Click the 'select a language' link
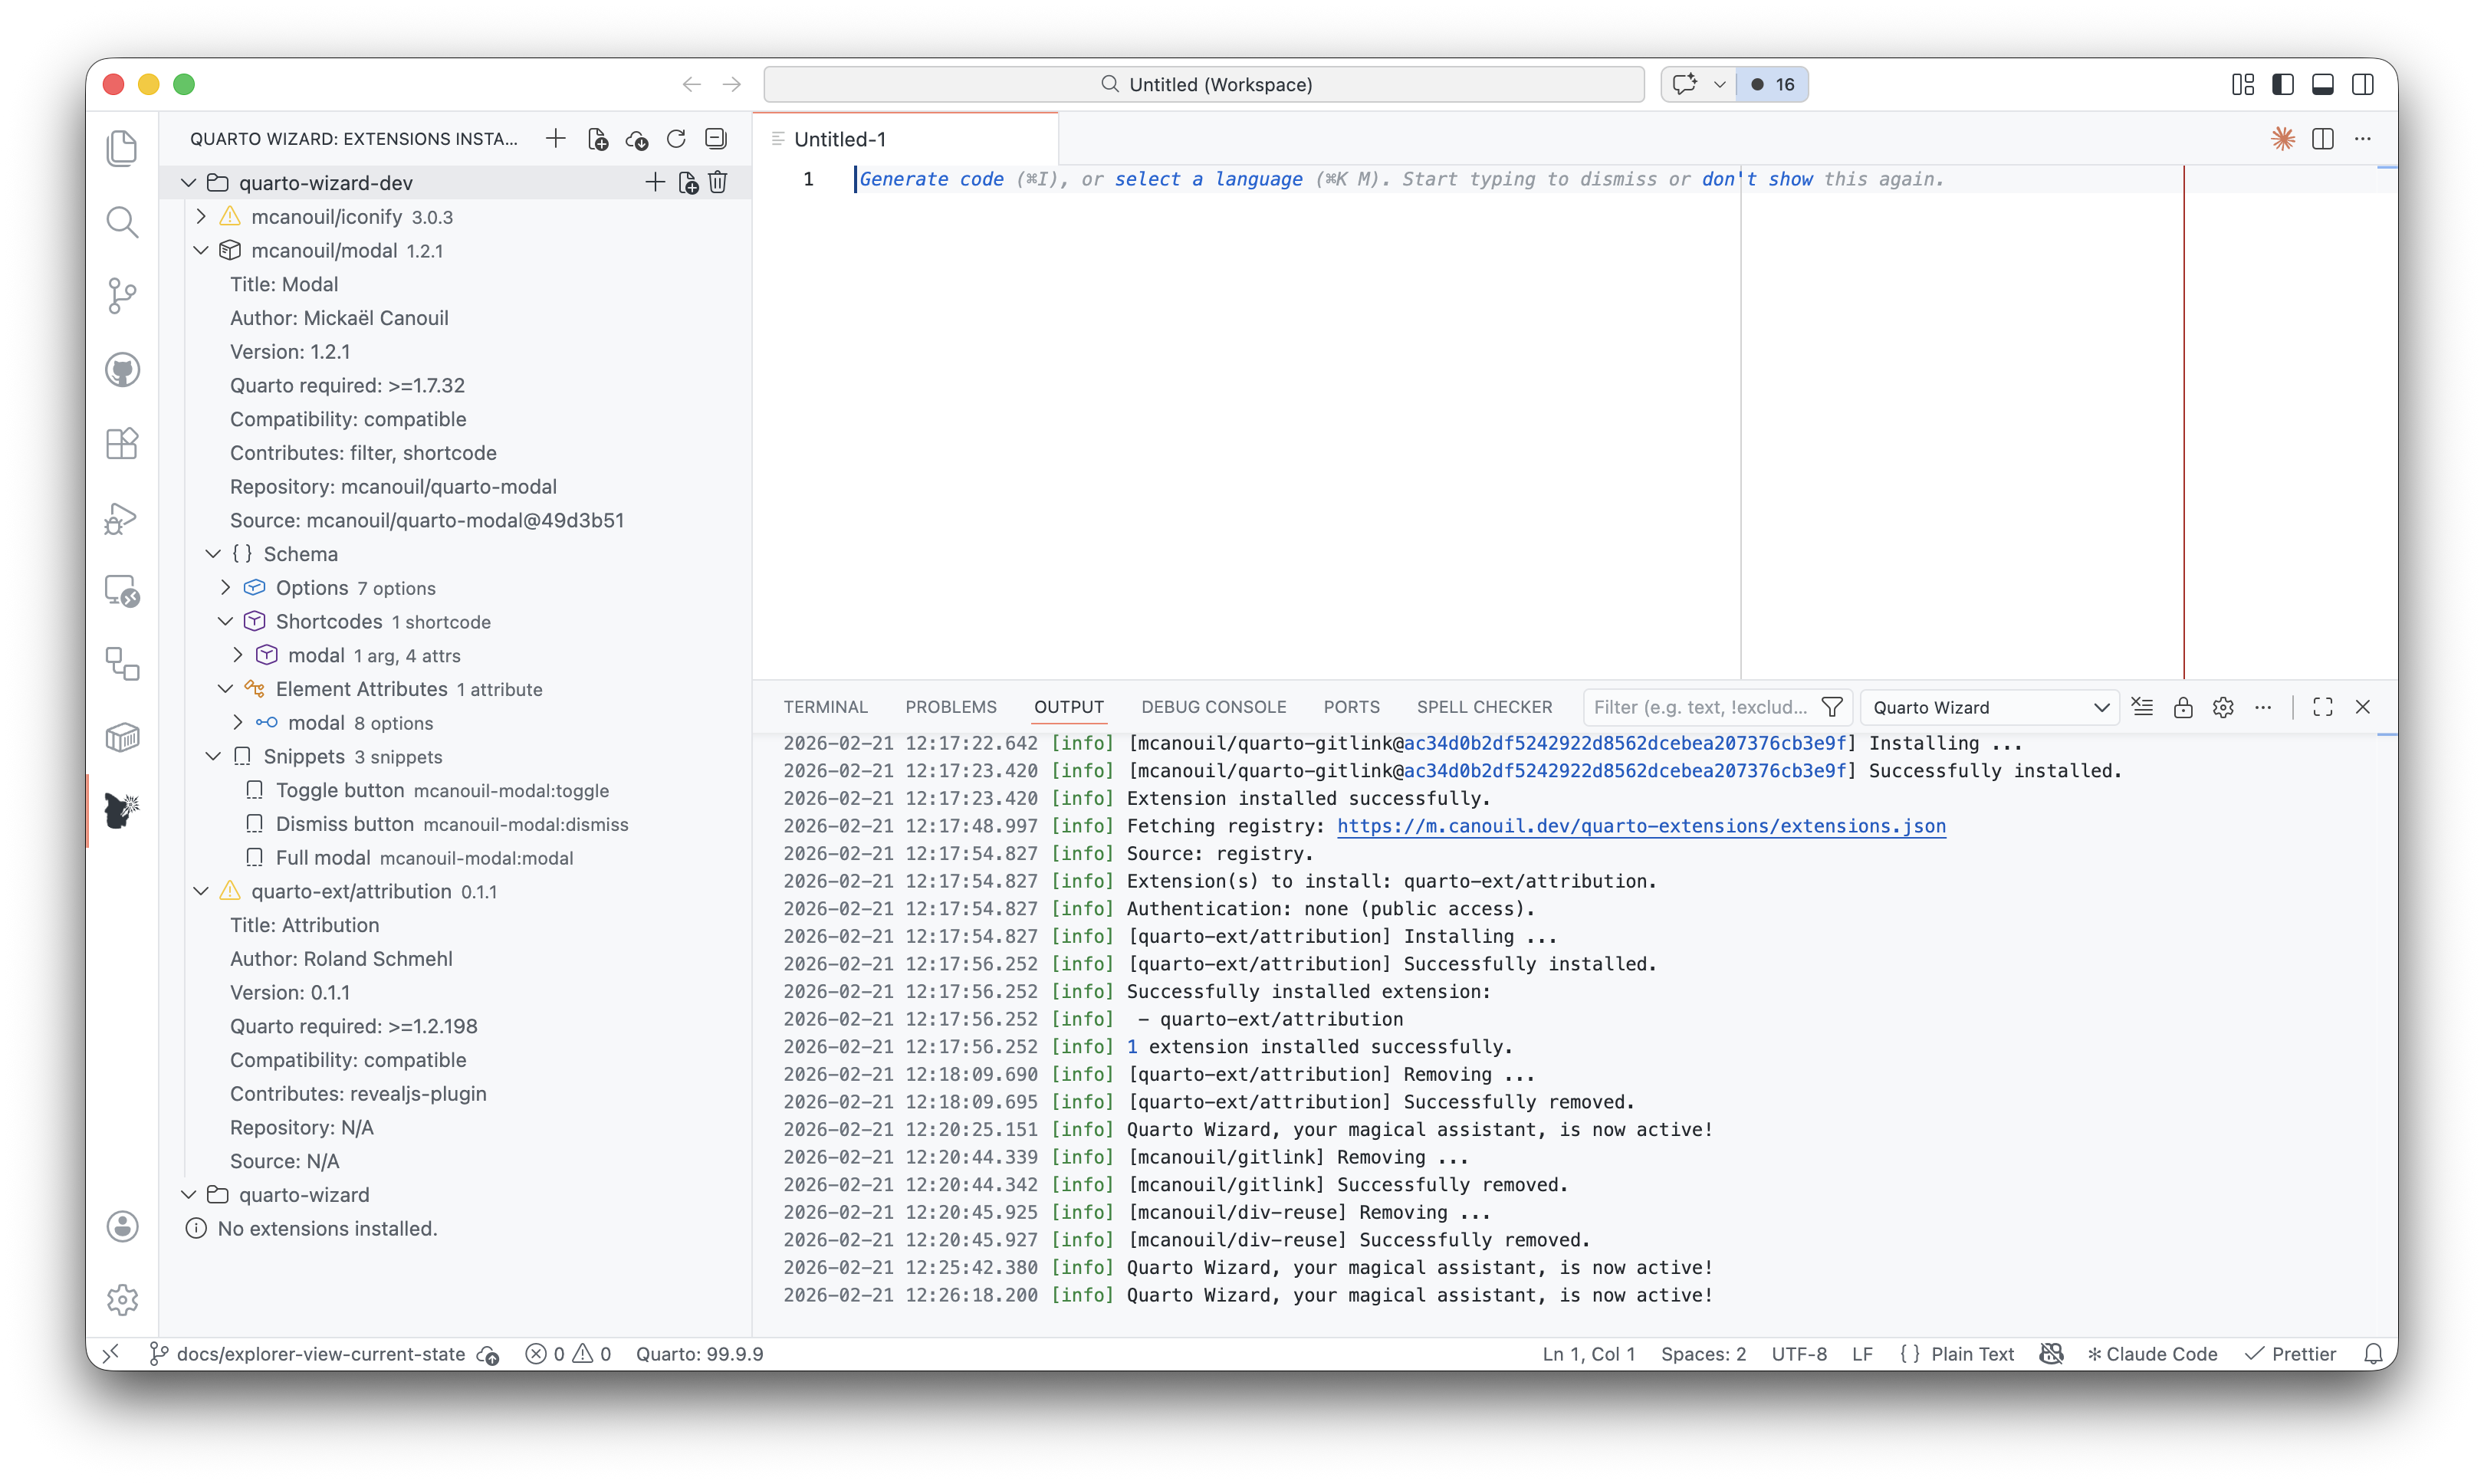 coord(1208,179)
